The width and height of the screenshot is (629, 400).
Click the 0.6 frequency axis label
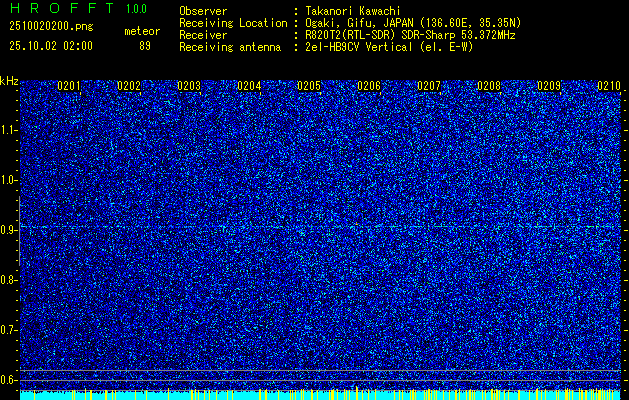click(8, 380)
